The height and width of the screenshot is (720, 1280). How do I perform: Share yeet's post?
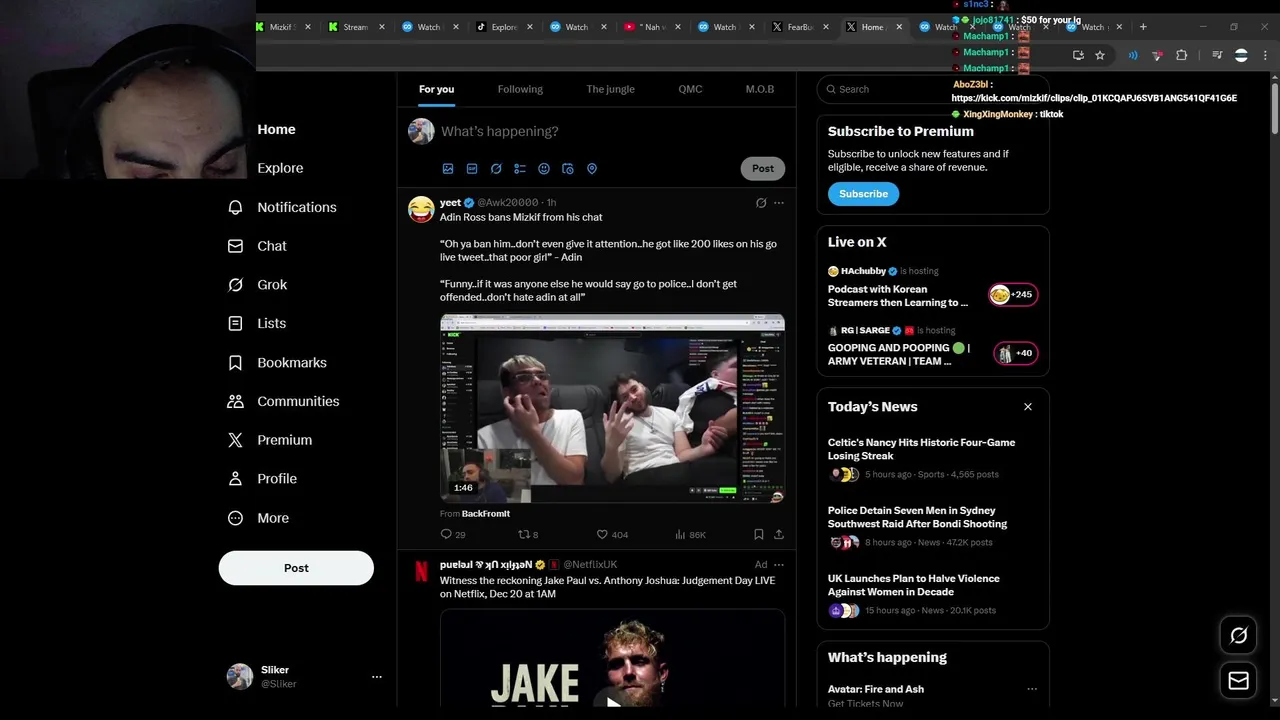pyautogui.click(x=779, y=535)
